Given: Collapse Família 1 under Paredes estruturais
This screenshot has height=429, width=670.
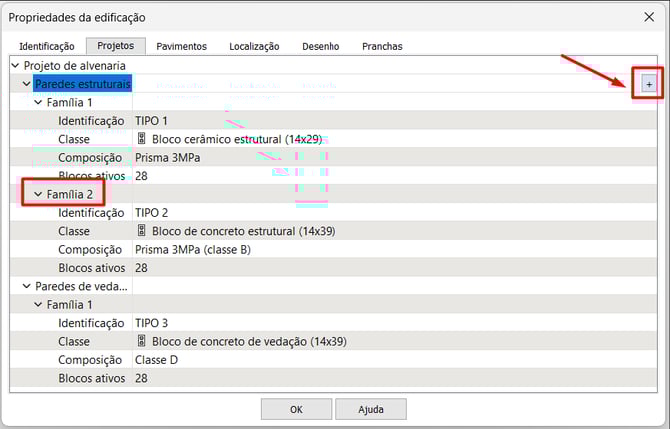Looking at the screenshot, I should 39,102.
